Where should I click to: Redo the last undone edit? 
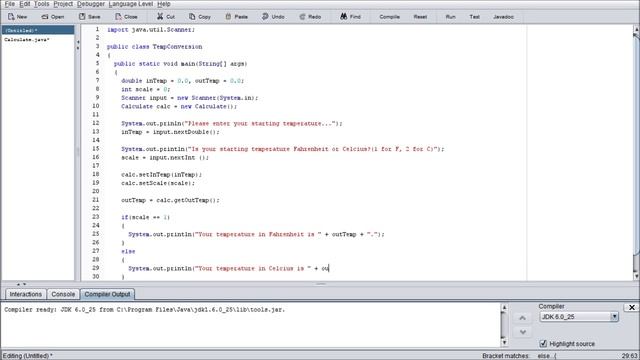(x=310, y=17)
